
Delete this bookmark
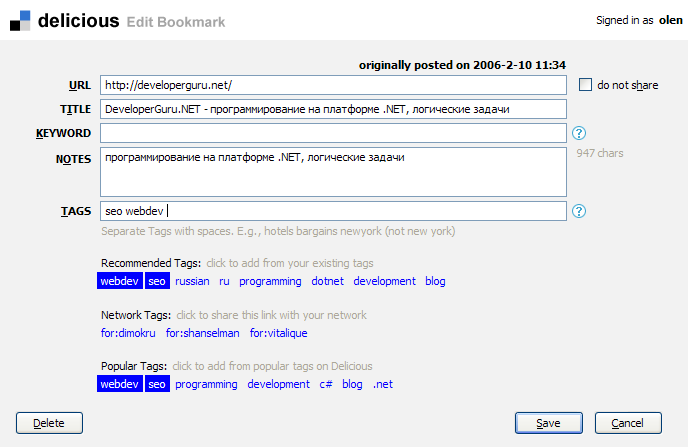49,423
